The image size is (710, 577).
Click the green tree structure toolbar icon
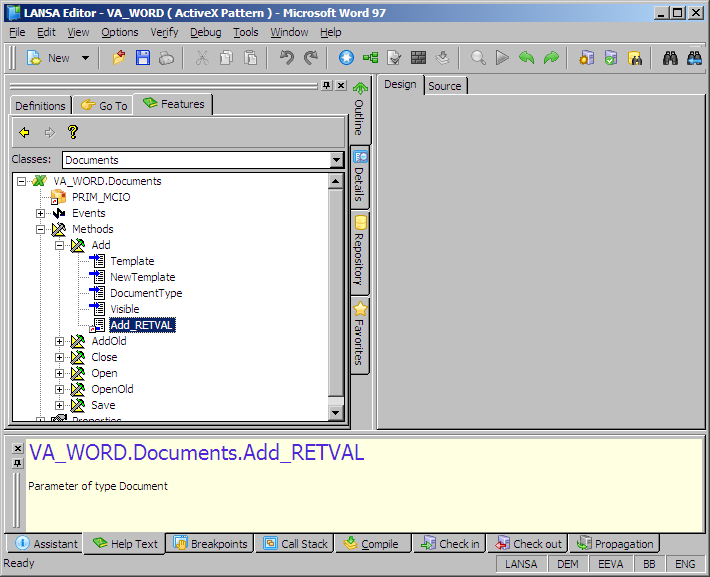click(371, 58)
